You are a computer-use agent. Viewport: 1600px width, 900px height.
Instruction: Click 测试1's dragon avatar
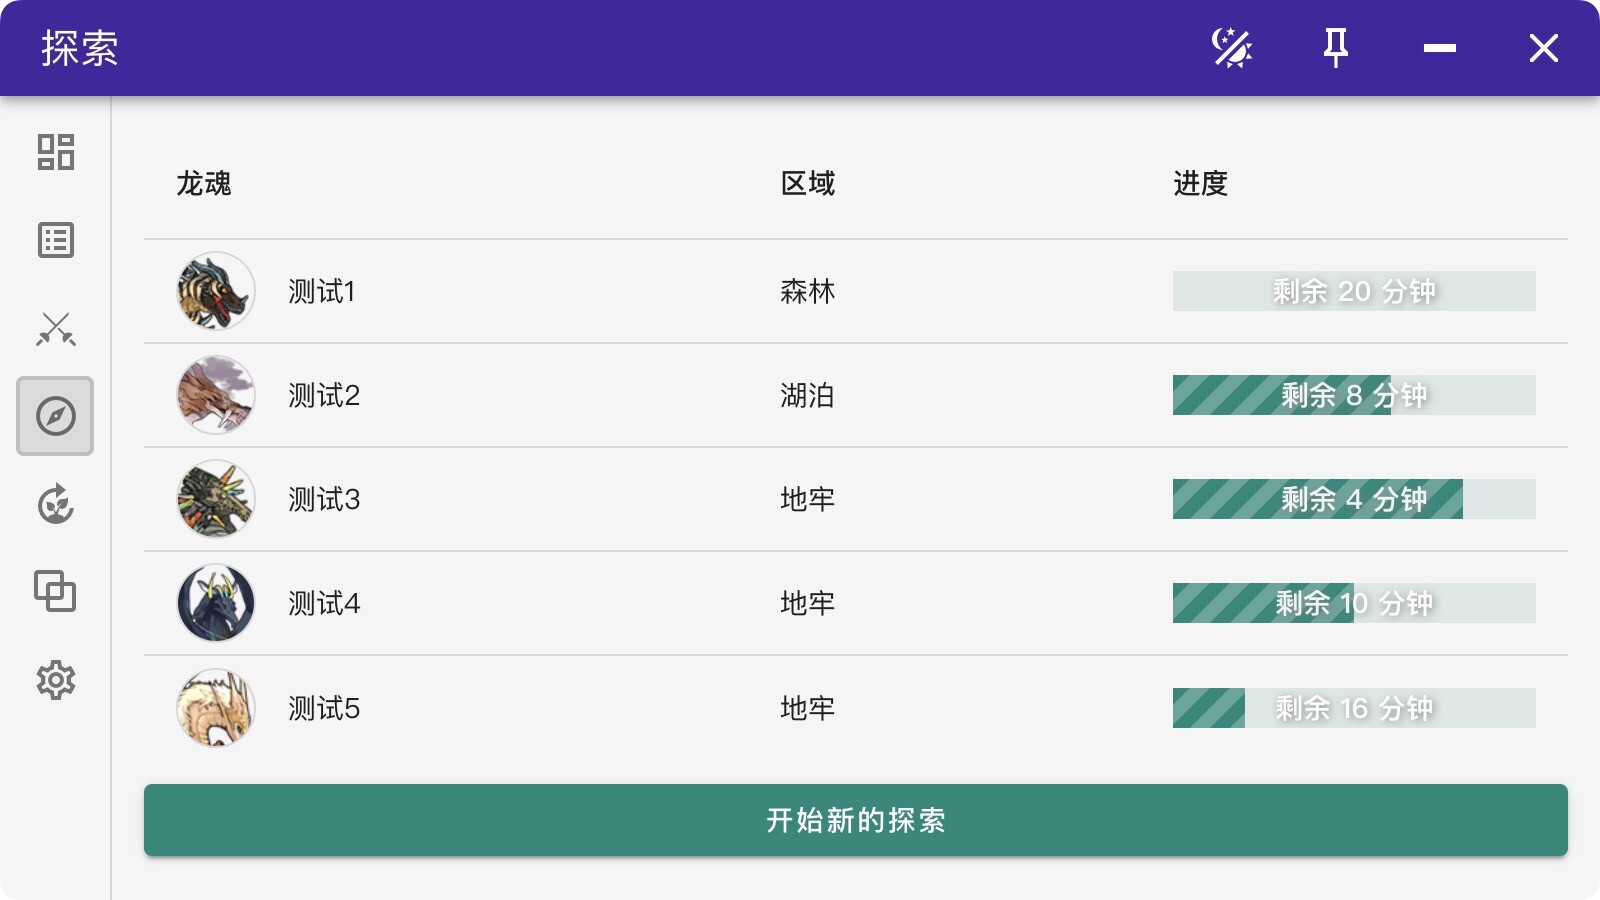tap(215, 291)
